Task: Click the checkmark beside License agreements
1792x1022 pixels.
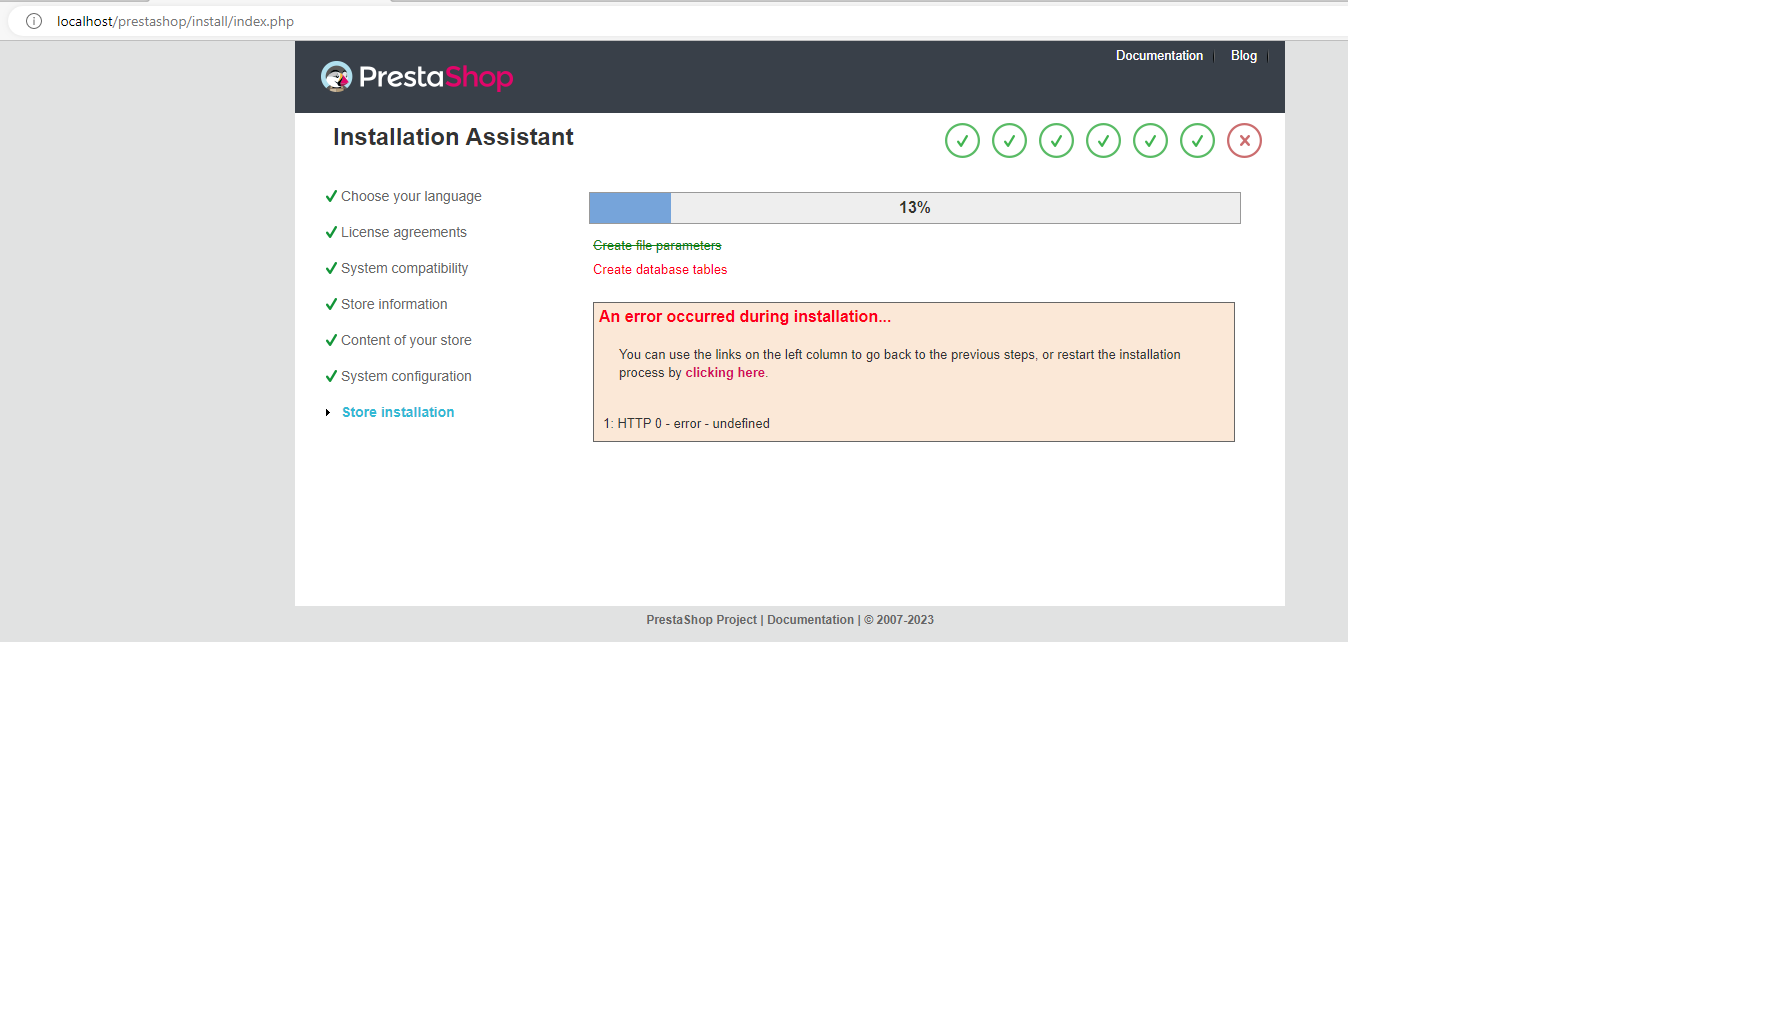Action: [331, 232]
